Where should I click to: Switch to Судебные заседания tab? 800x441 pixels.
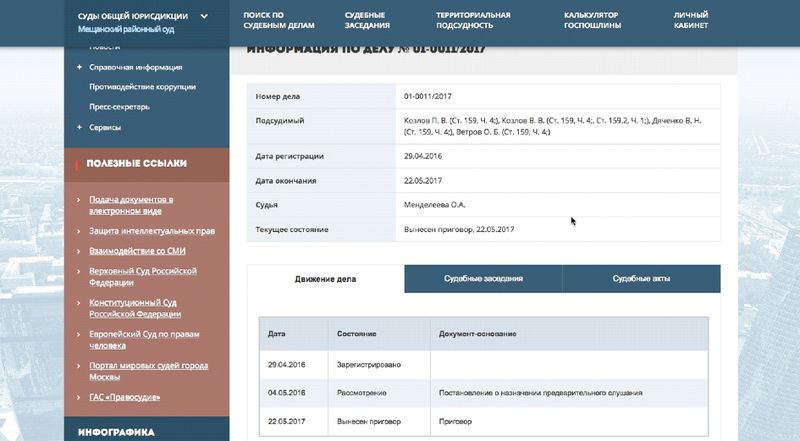pyautogui.click(x=483, y=279)
